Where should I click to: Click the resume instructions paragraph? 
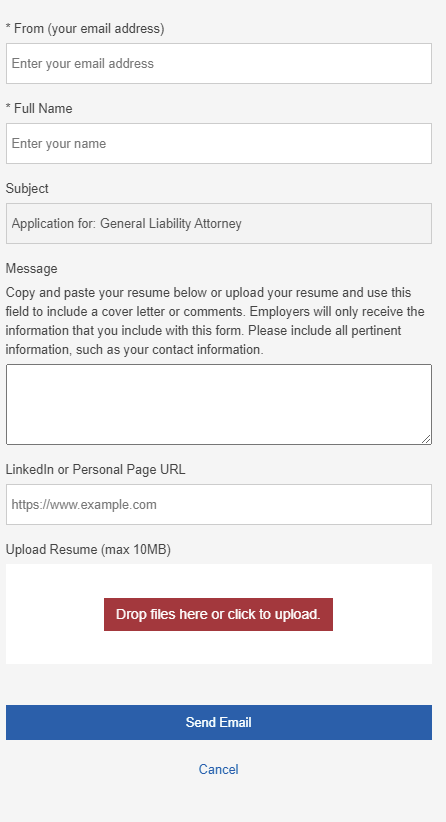coord(215,321)
